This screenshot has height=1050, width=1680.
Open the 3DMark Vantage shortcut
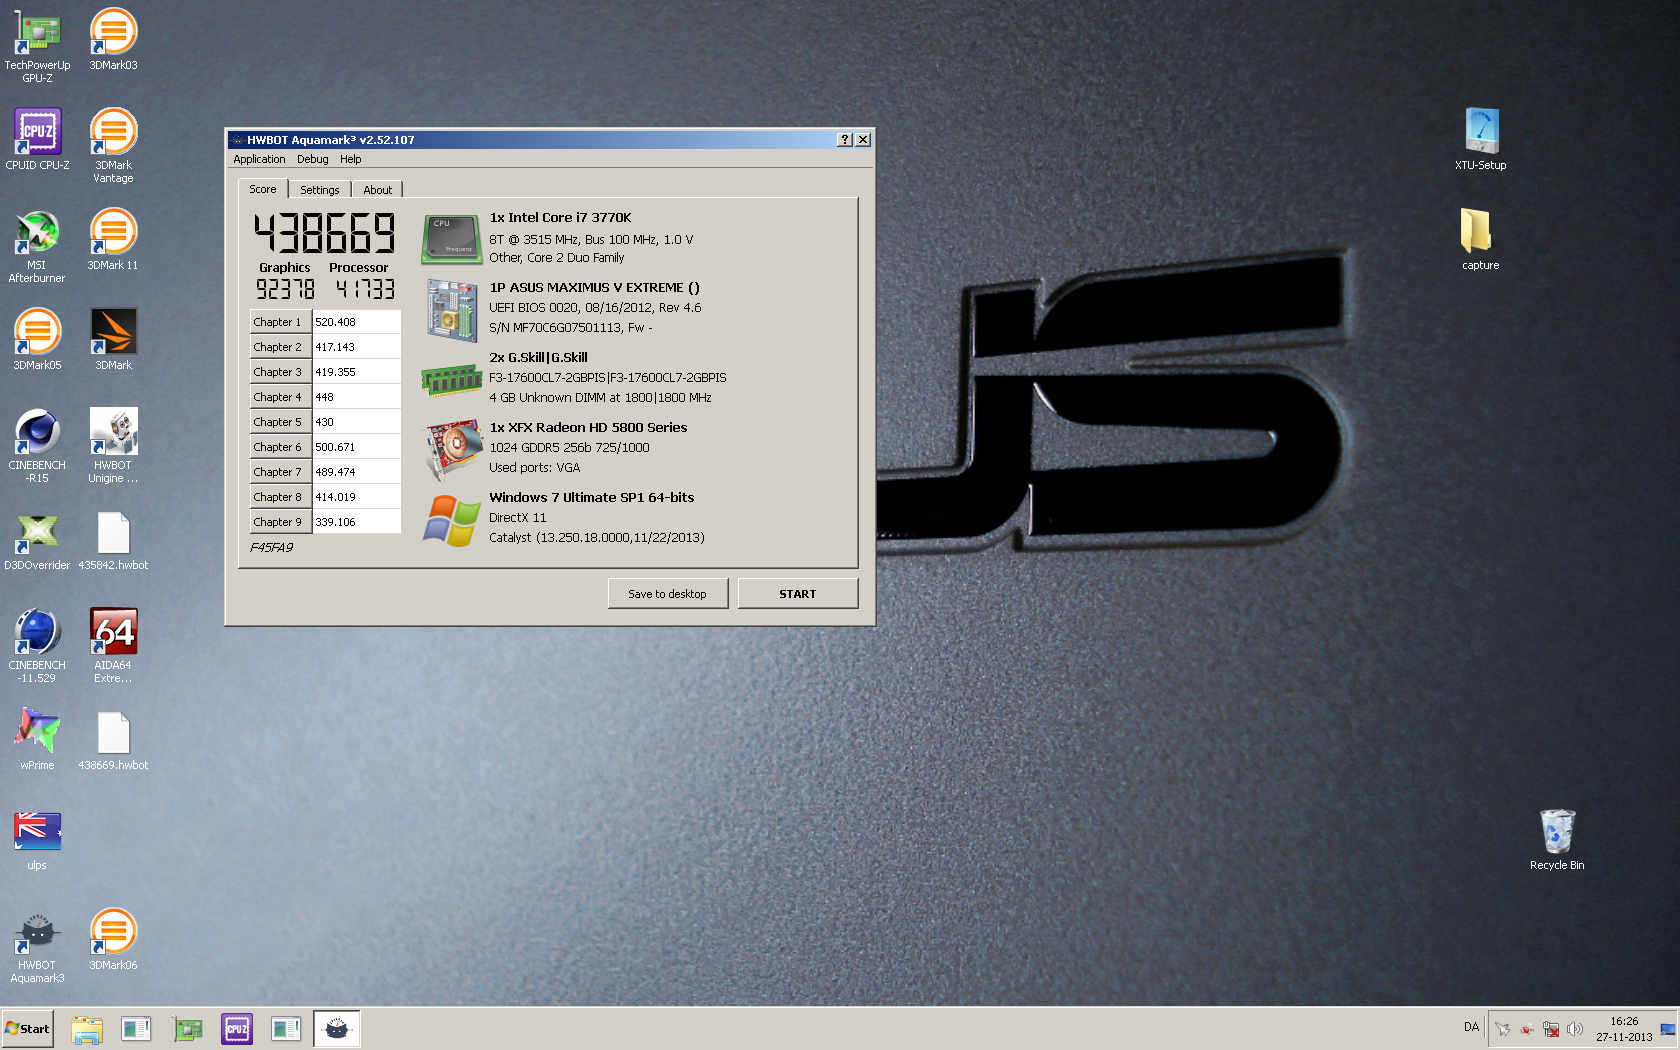tap(113, 146)
